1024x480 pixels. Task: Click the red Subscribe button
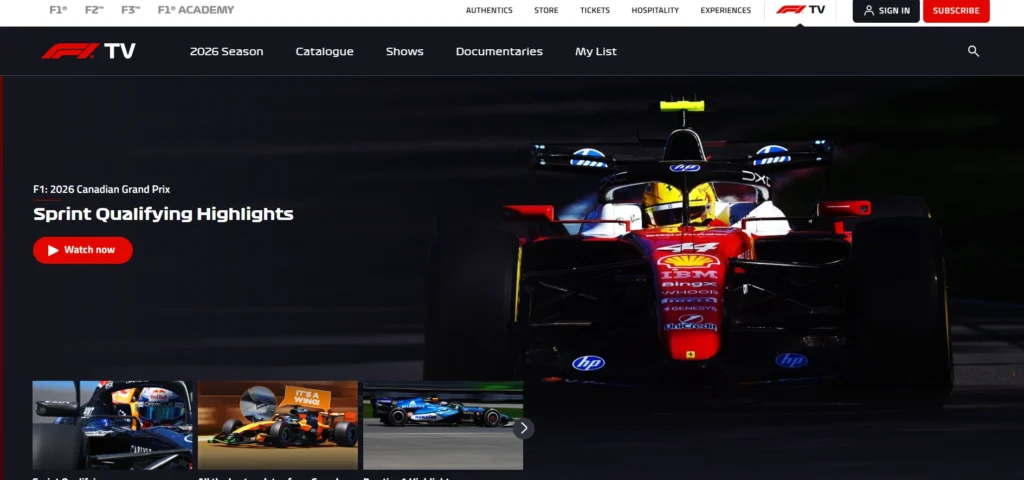[956, 10]
